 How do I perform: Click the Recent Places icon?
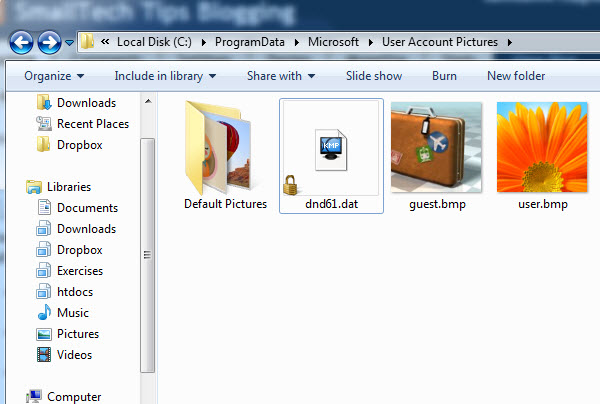pos(44,124)
